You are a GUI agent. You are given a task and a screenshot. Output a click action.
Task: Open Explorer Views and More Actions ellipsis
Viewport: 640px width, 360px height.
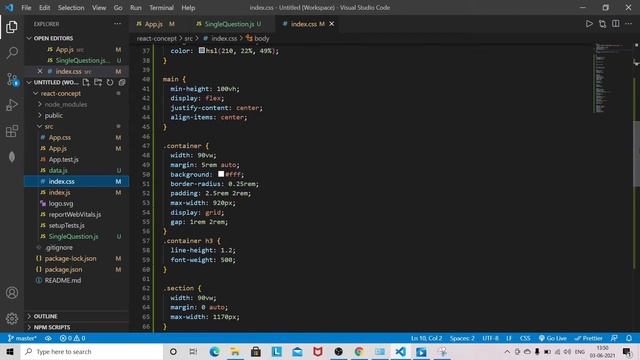pyautogui.click(x=118, y=24)
